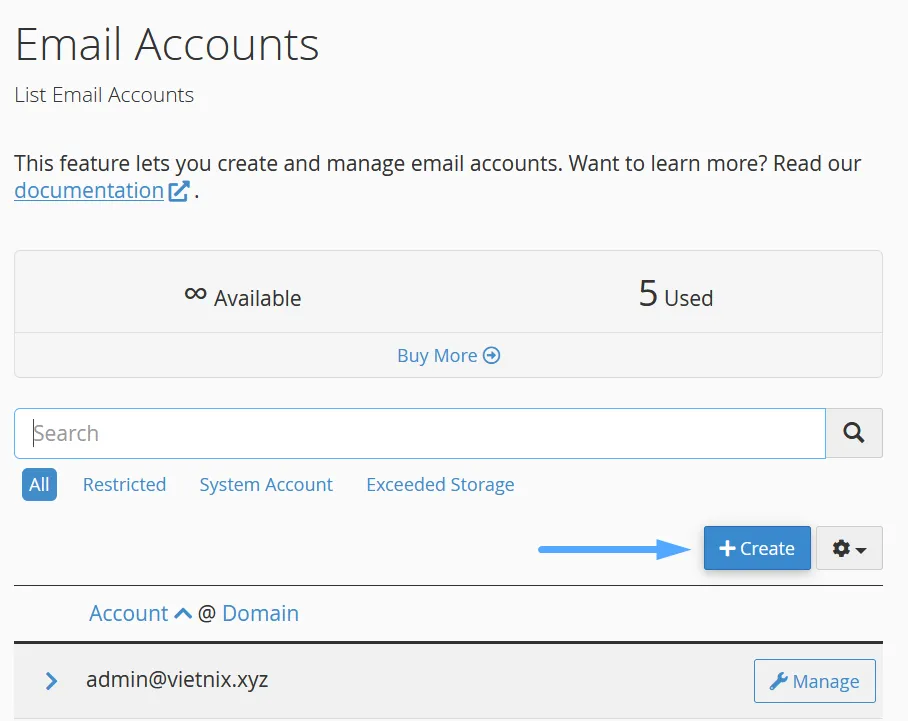Click the gear settings icon
The width and height of the screenshot is (908, 721).
tap(841, 548)
